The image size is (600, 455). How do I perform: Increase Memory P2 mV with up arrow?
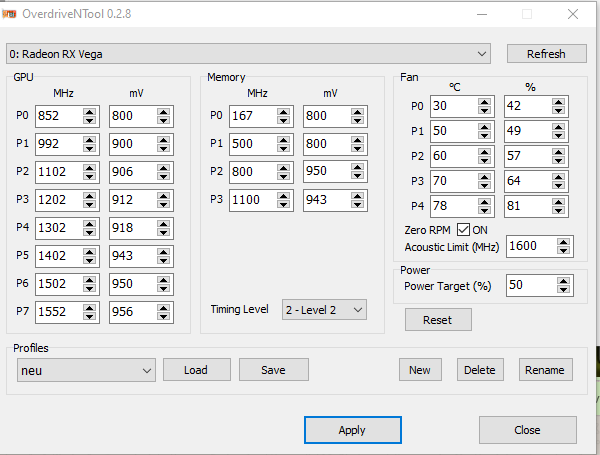[357, 167]
